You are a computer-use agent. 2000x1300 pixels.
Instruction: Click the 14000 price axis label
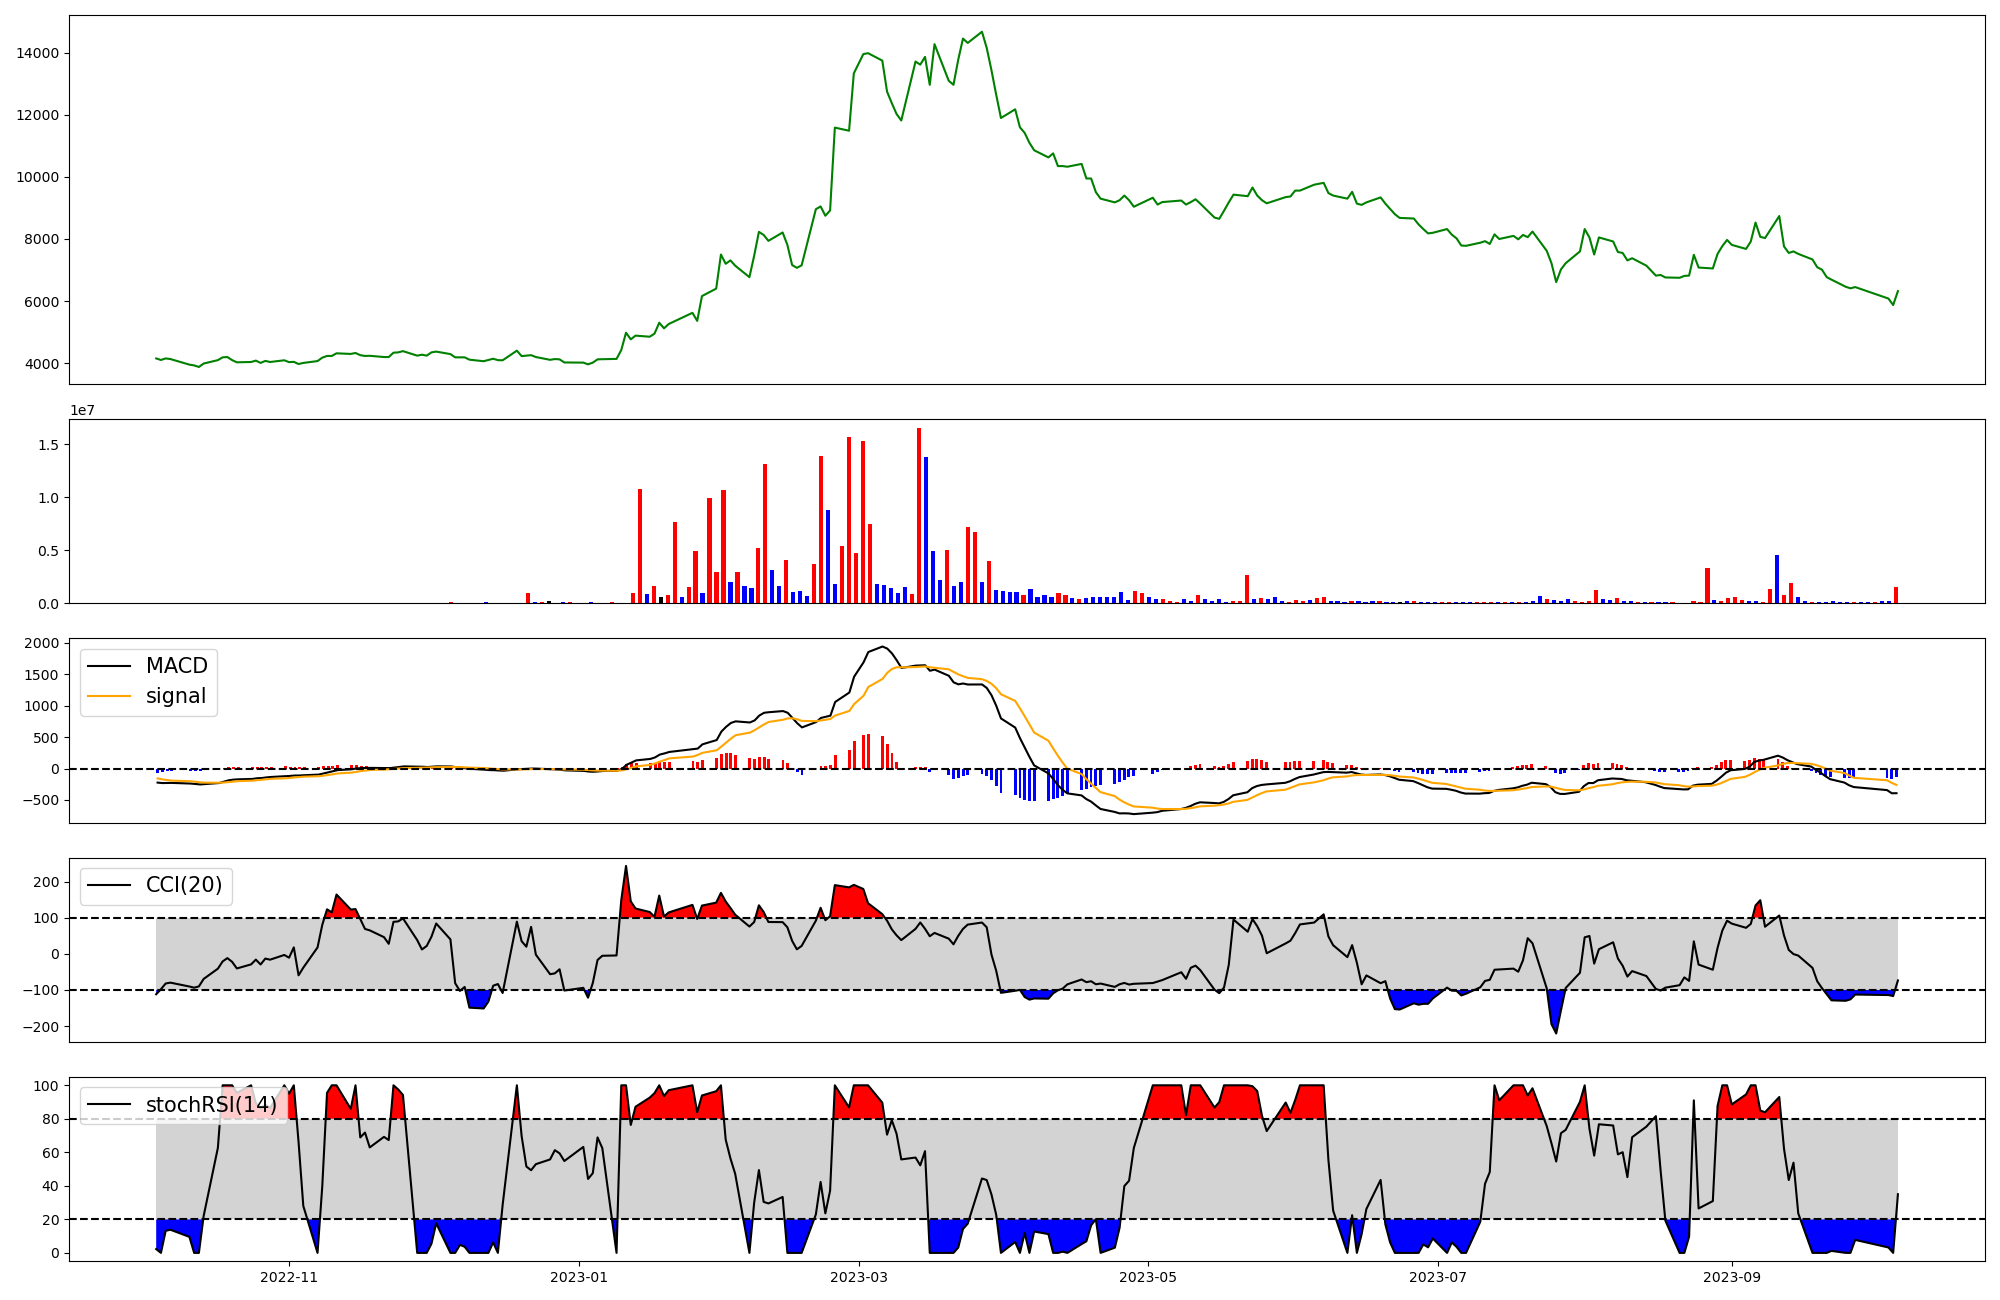[x=38, y=53]
